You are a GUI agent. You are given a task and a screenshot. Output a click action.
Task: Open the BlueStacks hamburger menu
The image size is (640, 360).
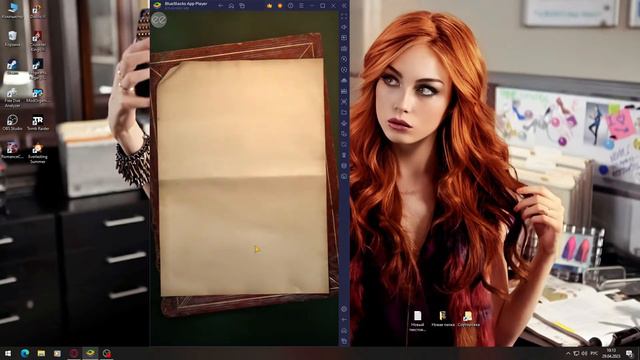(x=301, y=6)
